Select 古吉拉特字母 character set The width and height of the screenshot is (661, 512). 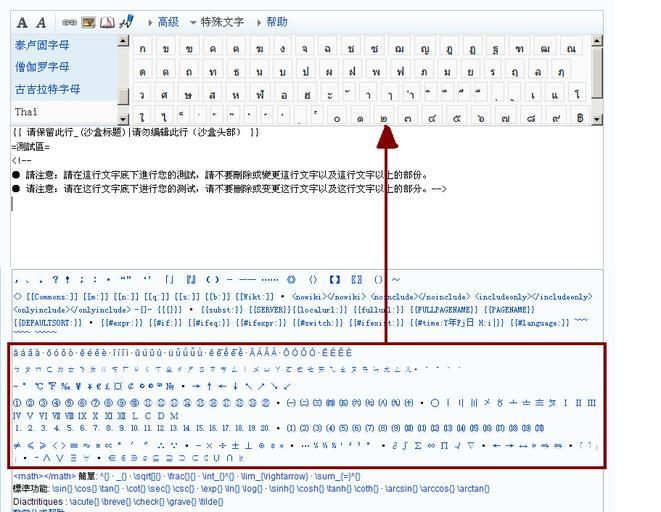click(48, 89)
